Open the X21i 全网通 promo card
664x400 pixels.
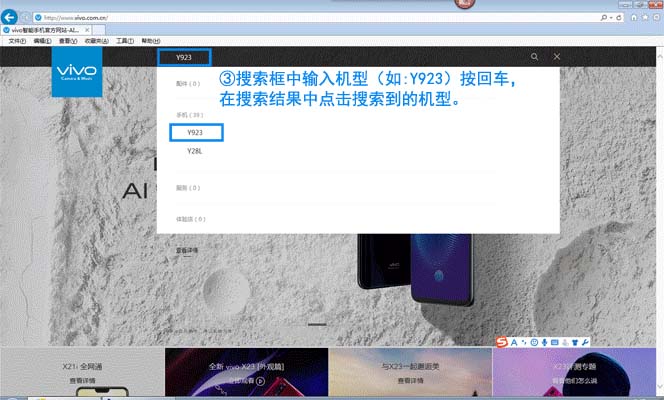(82, 372)
